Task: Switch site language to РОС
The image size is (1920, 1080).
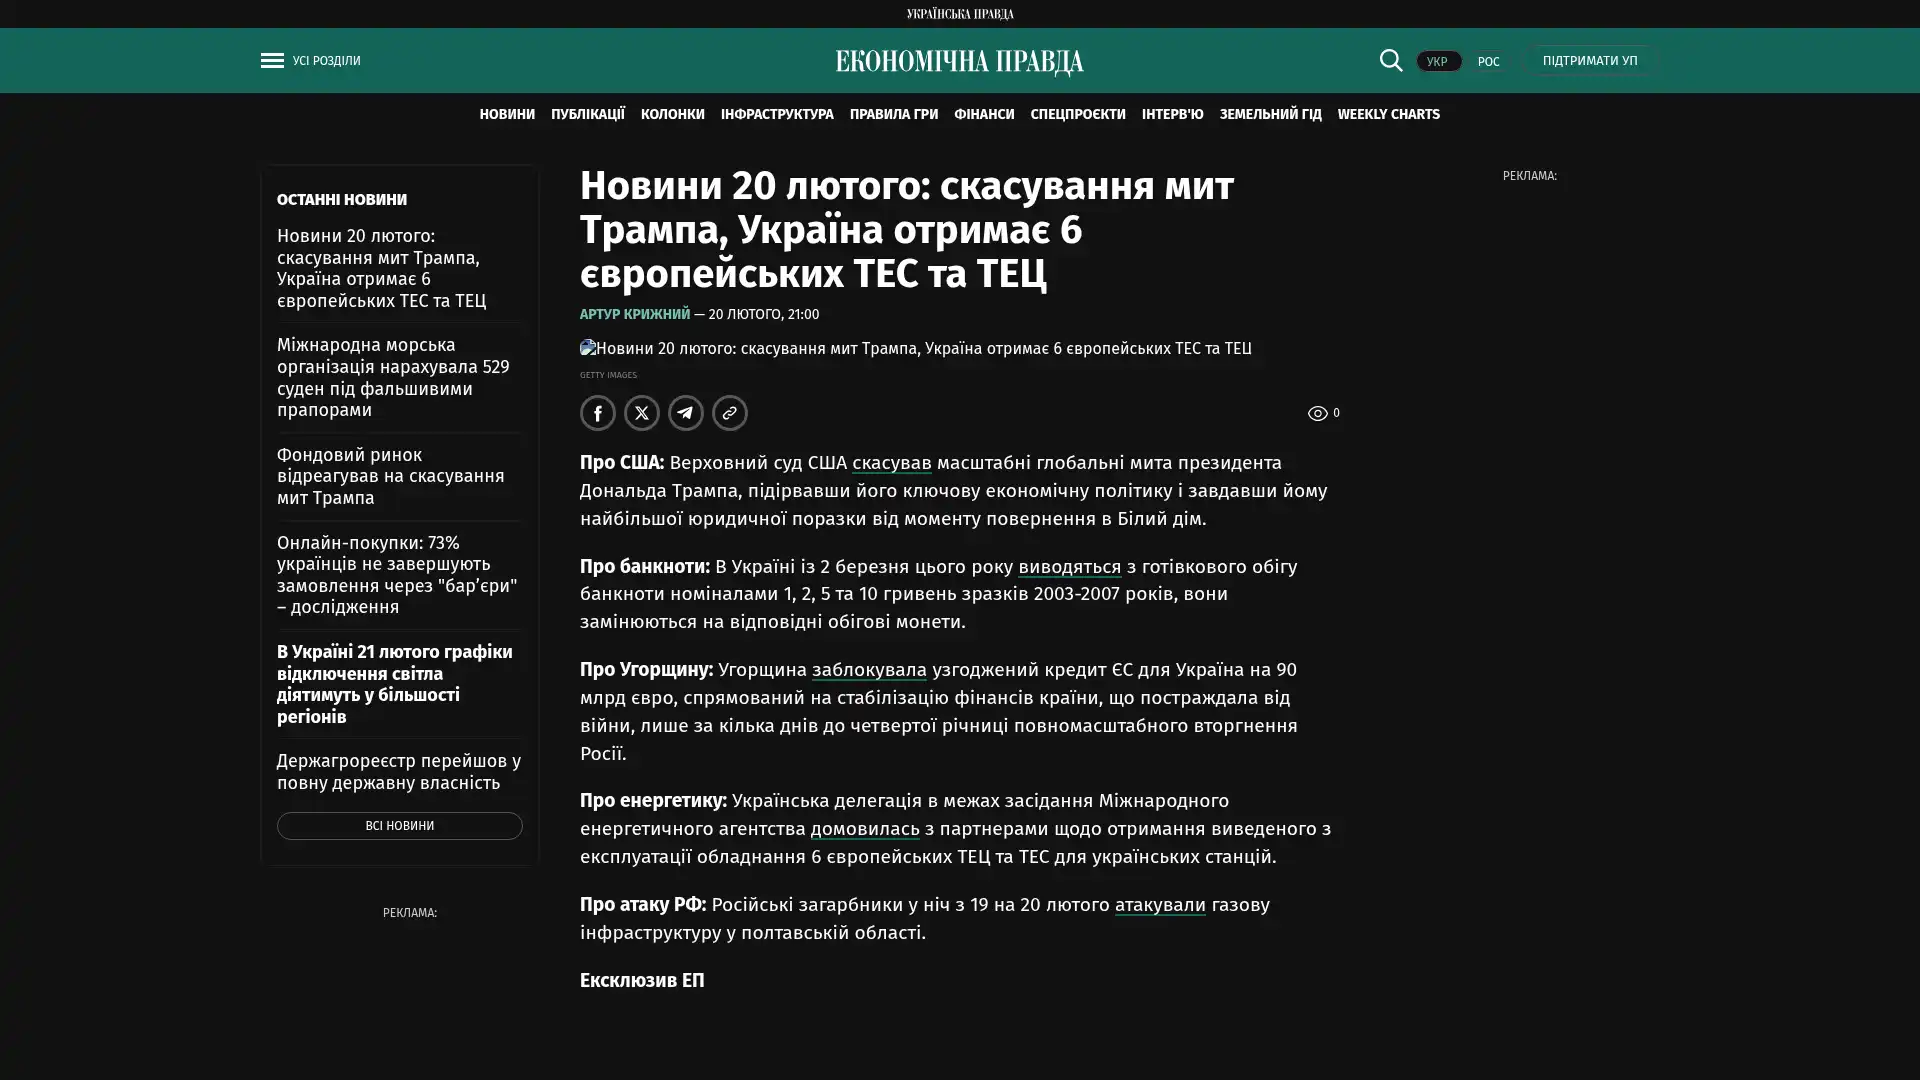Action: tap(1488, 62)
